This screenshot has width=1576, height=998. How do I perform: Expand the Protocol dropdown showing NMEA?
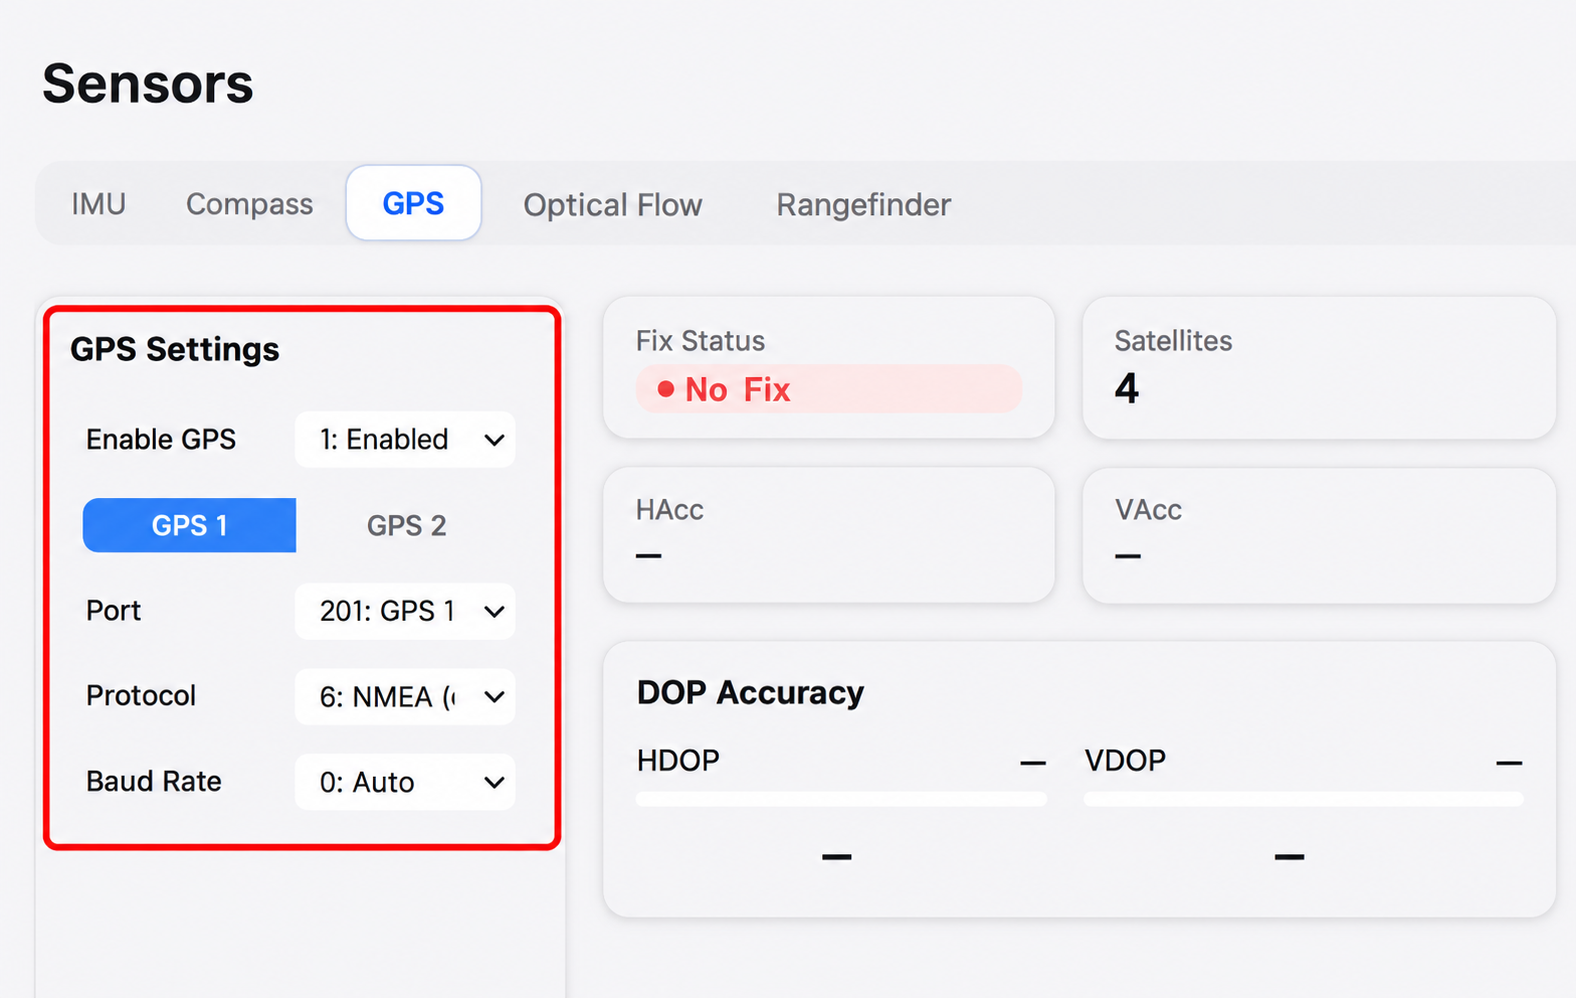click(405, 697)
